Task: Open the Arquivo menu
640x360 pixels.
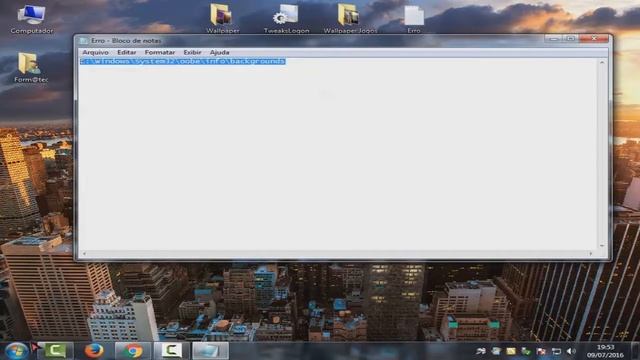Action: [x=96, y=53]
